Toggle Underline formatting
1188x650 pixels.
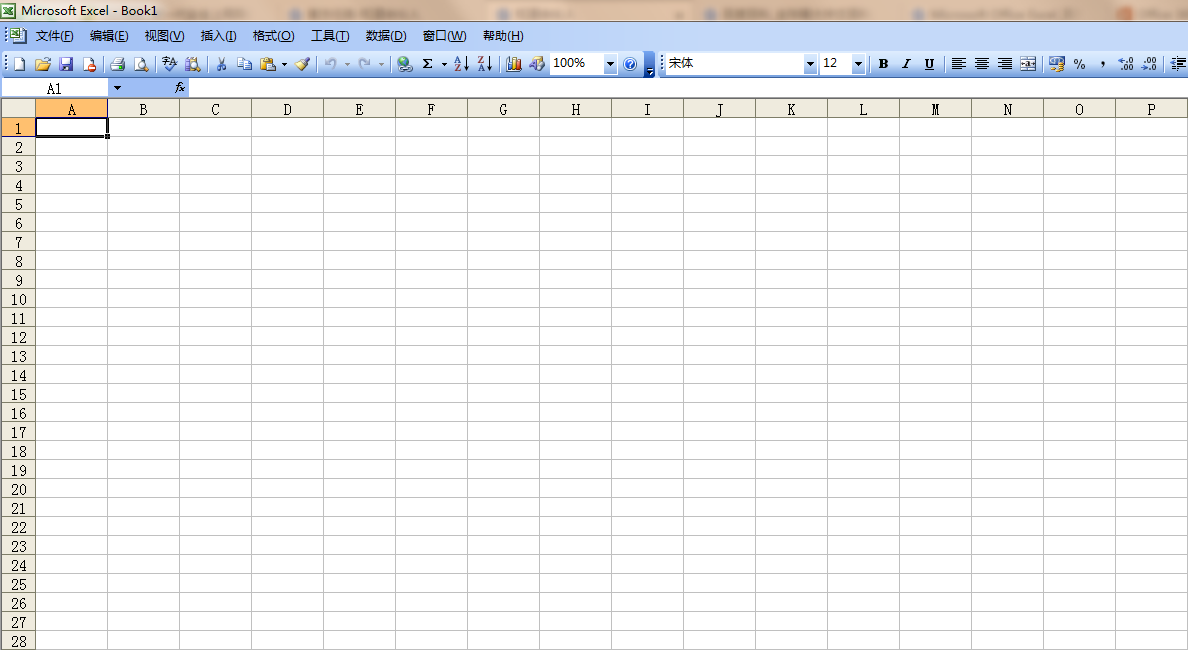[x=929, y=64]
